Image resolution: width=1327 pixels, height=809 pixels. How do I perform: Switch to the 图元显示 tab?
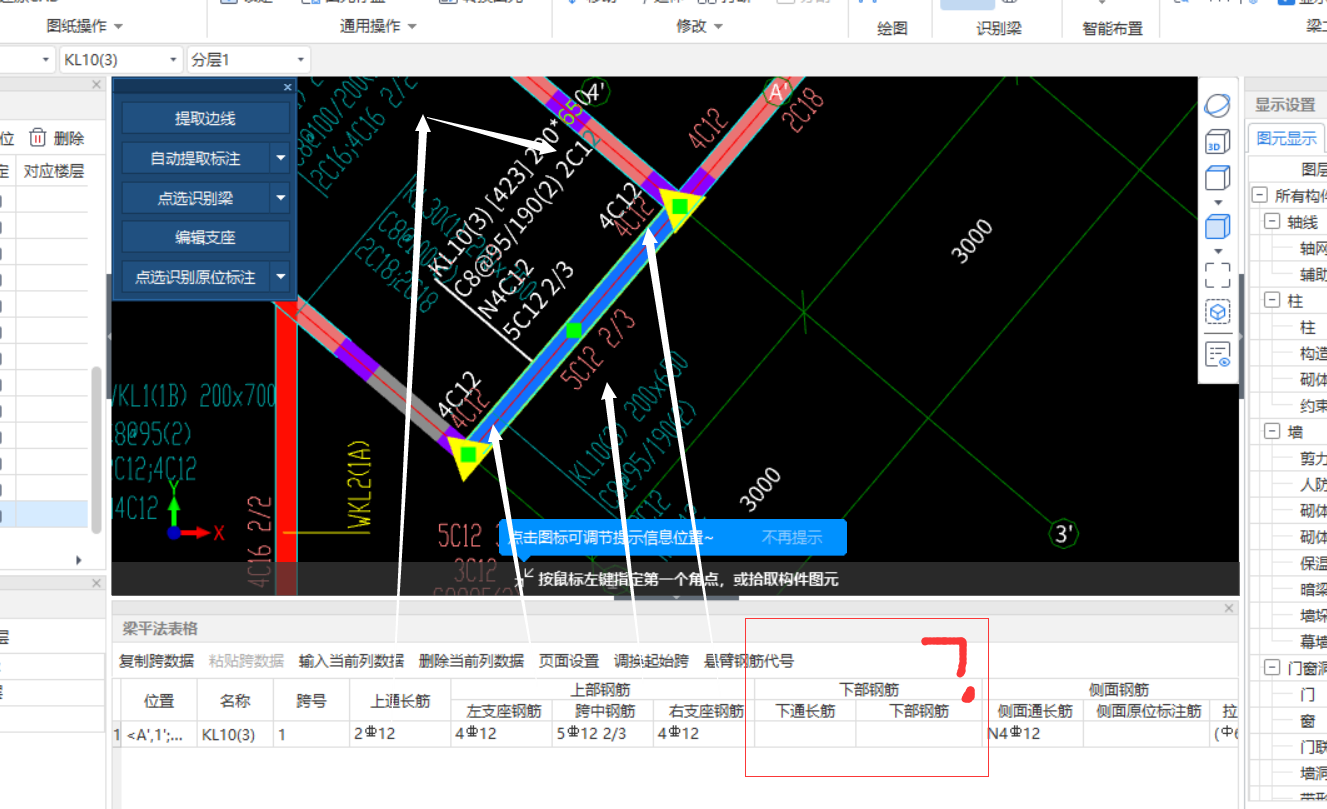tap(1286, 138)
